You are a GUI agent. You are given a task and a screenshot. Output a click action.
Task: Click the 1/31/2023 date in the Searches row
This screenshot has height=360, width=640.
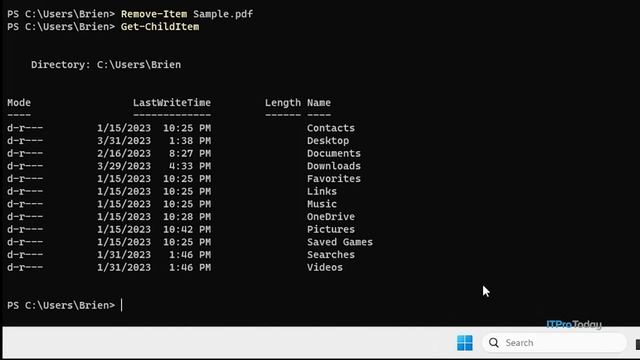(124, 255)
